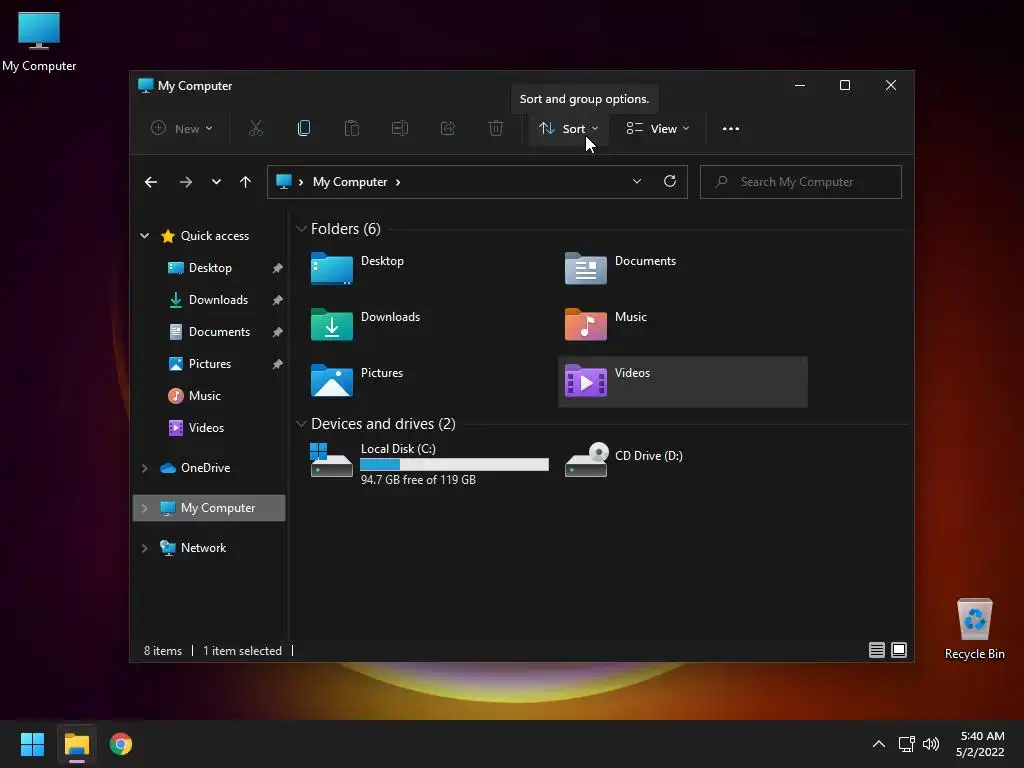
Task: Open the View layout dropdown
Action: coord(658,129)
